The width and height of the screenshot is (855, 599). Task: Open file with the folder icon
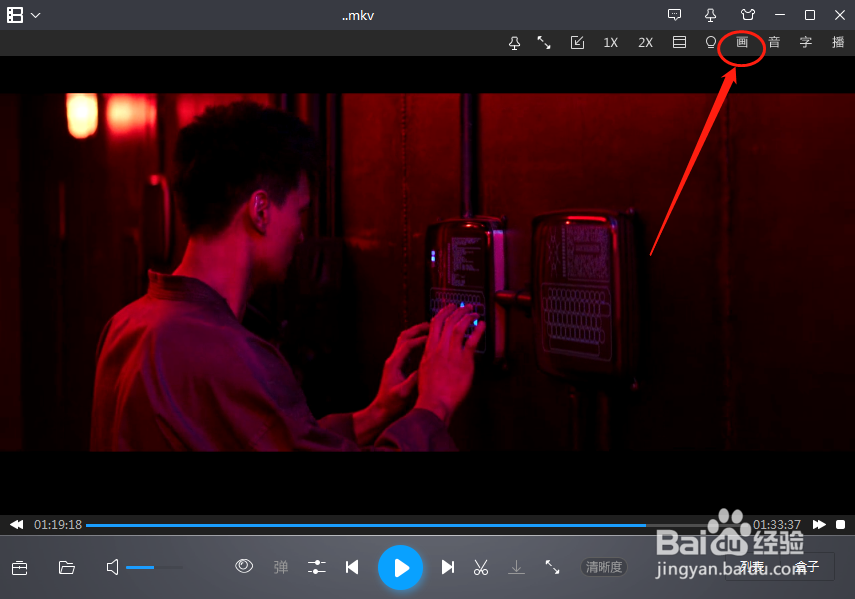tap(67, 567)
